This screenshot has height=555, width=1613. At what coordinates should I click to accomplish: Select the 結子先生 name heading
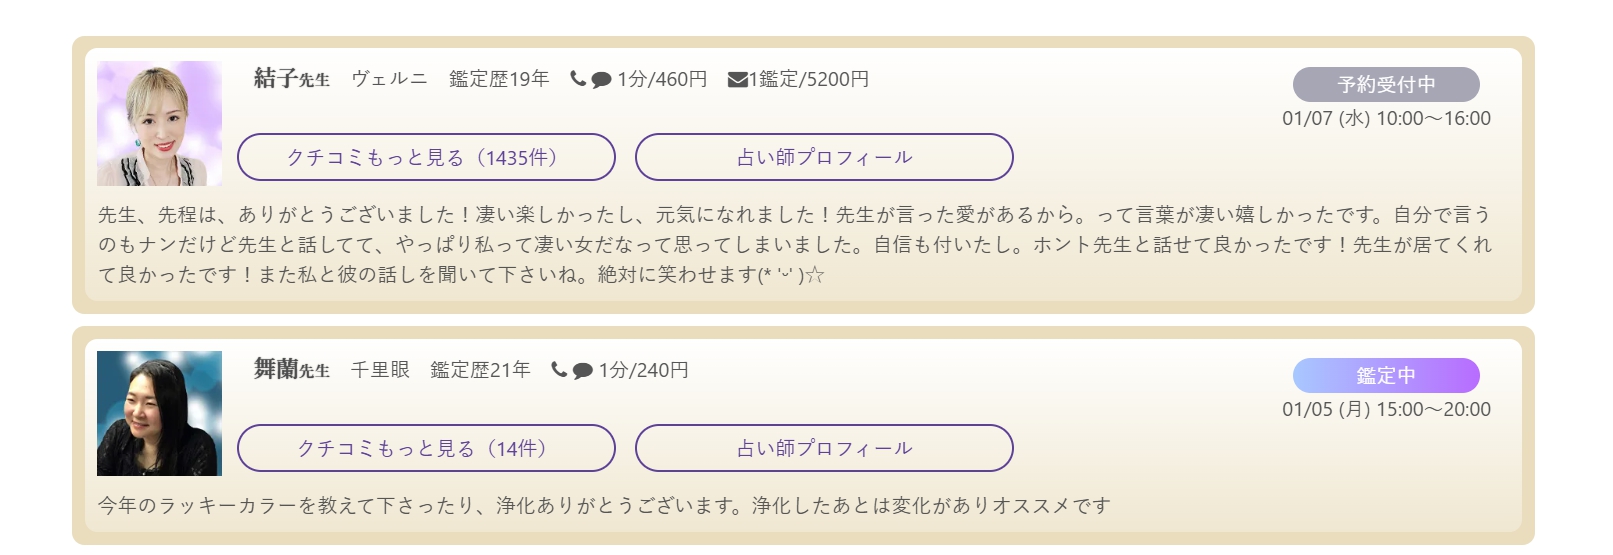pos(291,78)
